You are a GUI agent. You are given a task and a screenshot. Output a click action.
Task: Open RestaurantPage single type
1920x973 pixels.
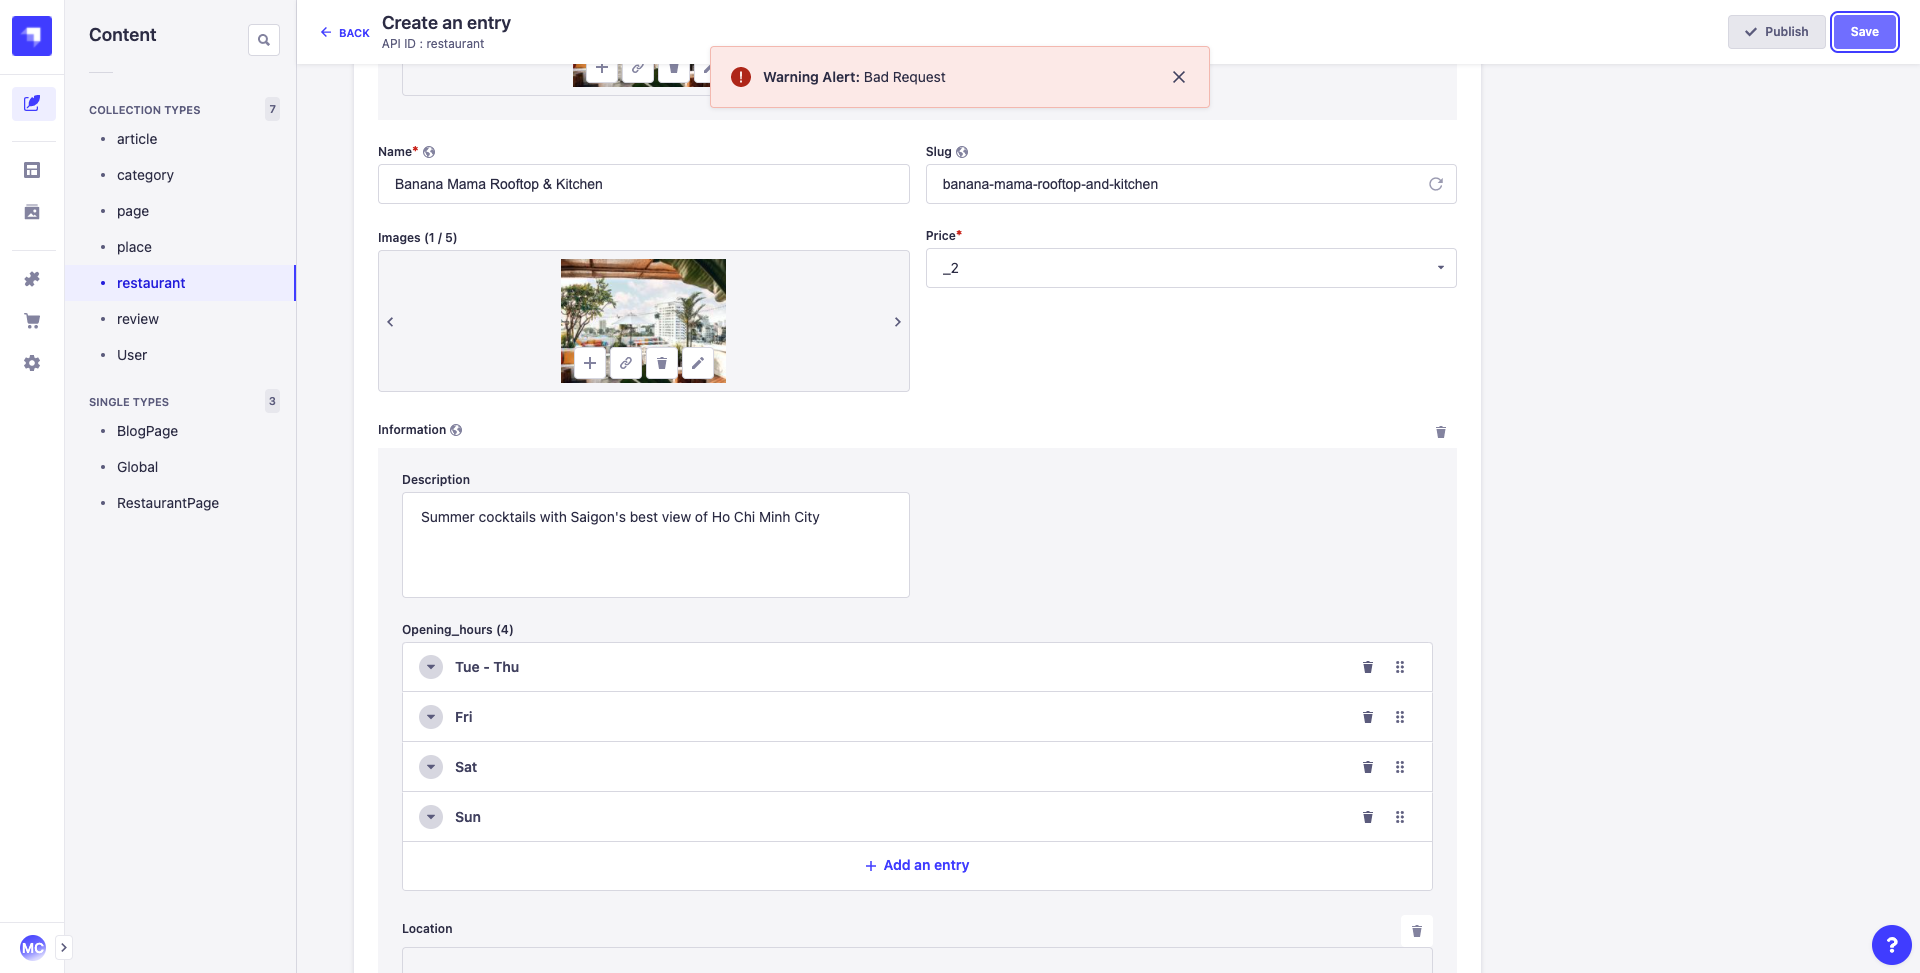168,503
